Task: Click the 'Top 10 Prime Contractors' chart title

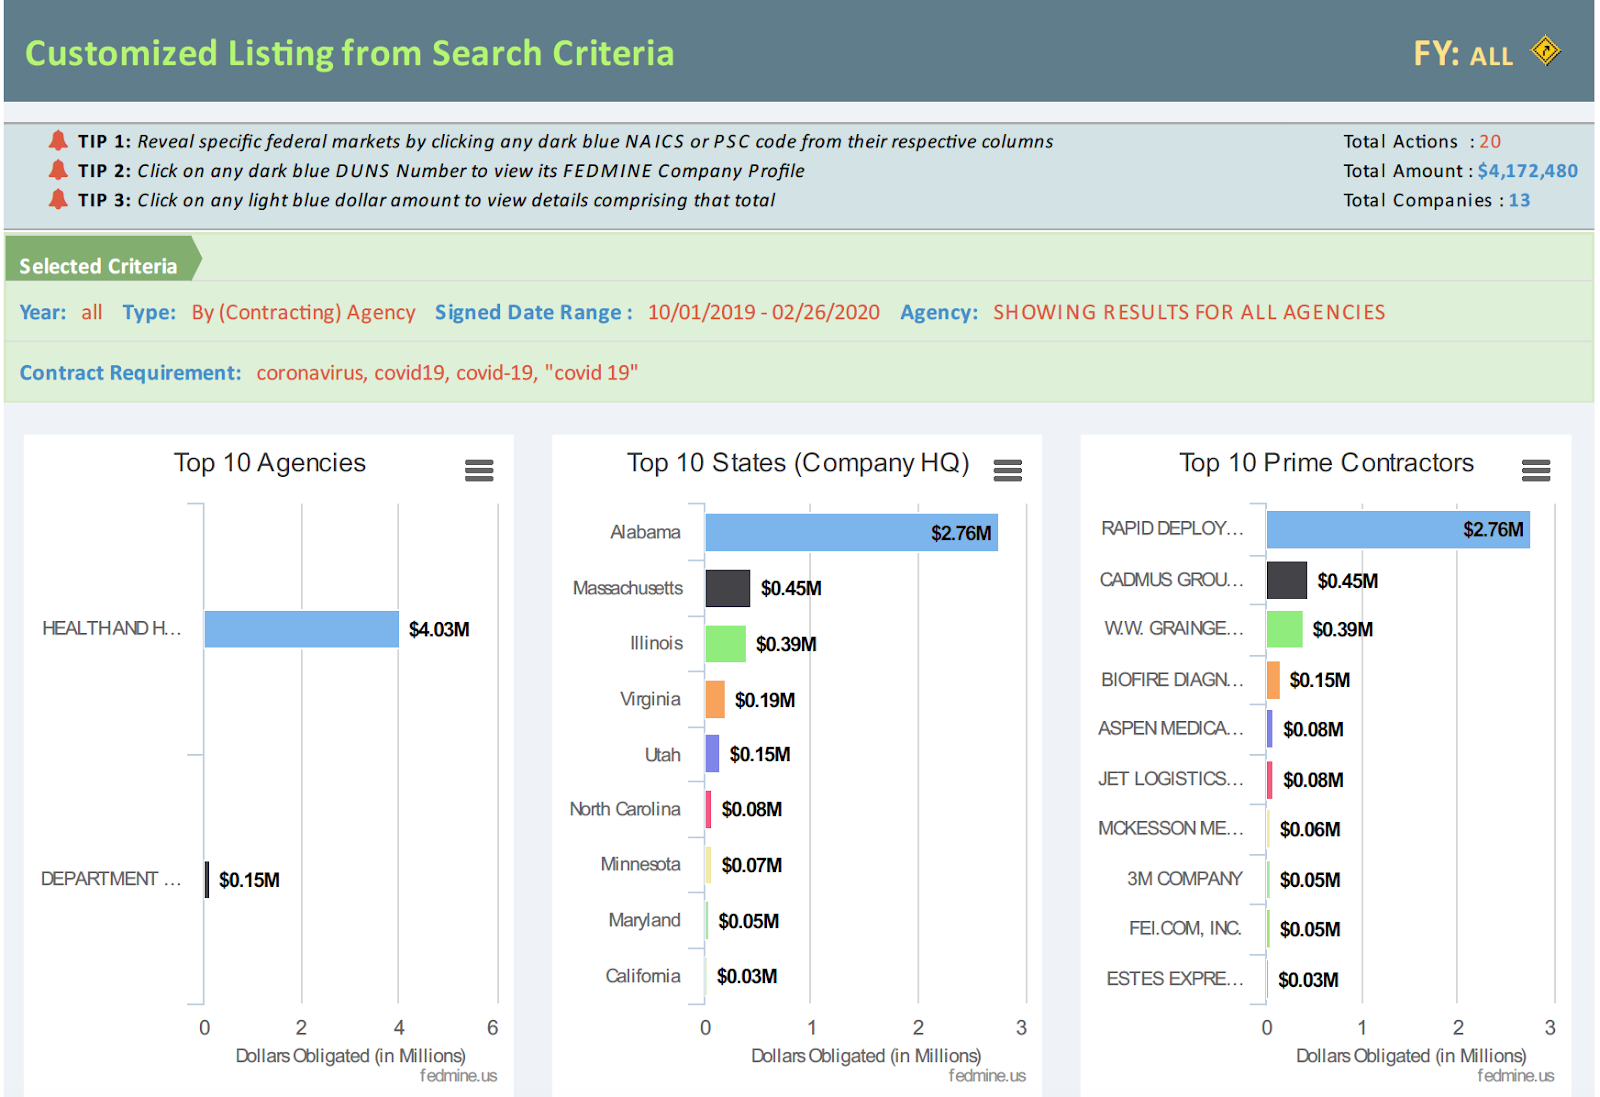Action: [1326, 463]
